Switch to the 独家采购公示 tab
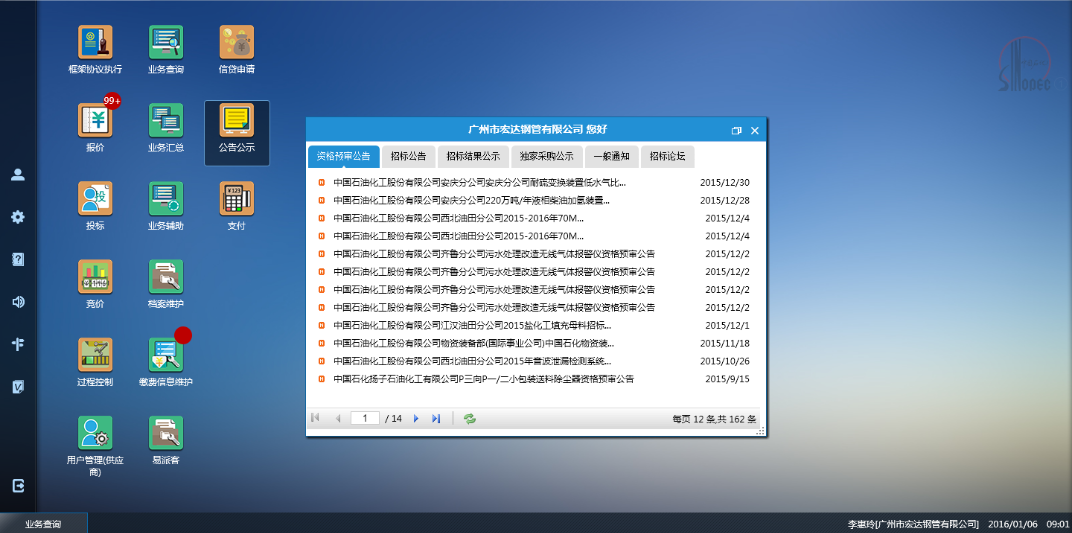The width and height of the screenshot is (1072, 533). click(547, 157)
